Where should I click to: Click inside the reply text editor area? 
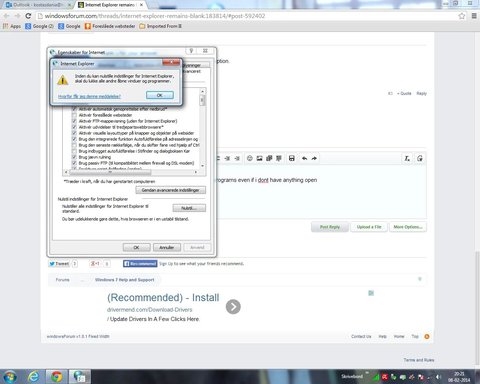[321, 192]
